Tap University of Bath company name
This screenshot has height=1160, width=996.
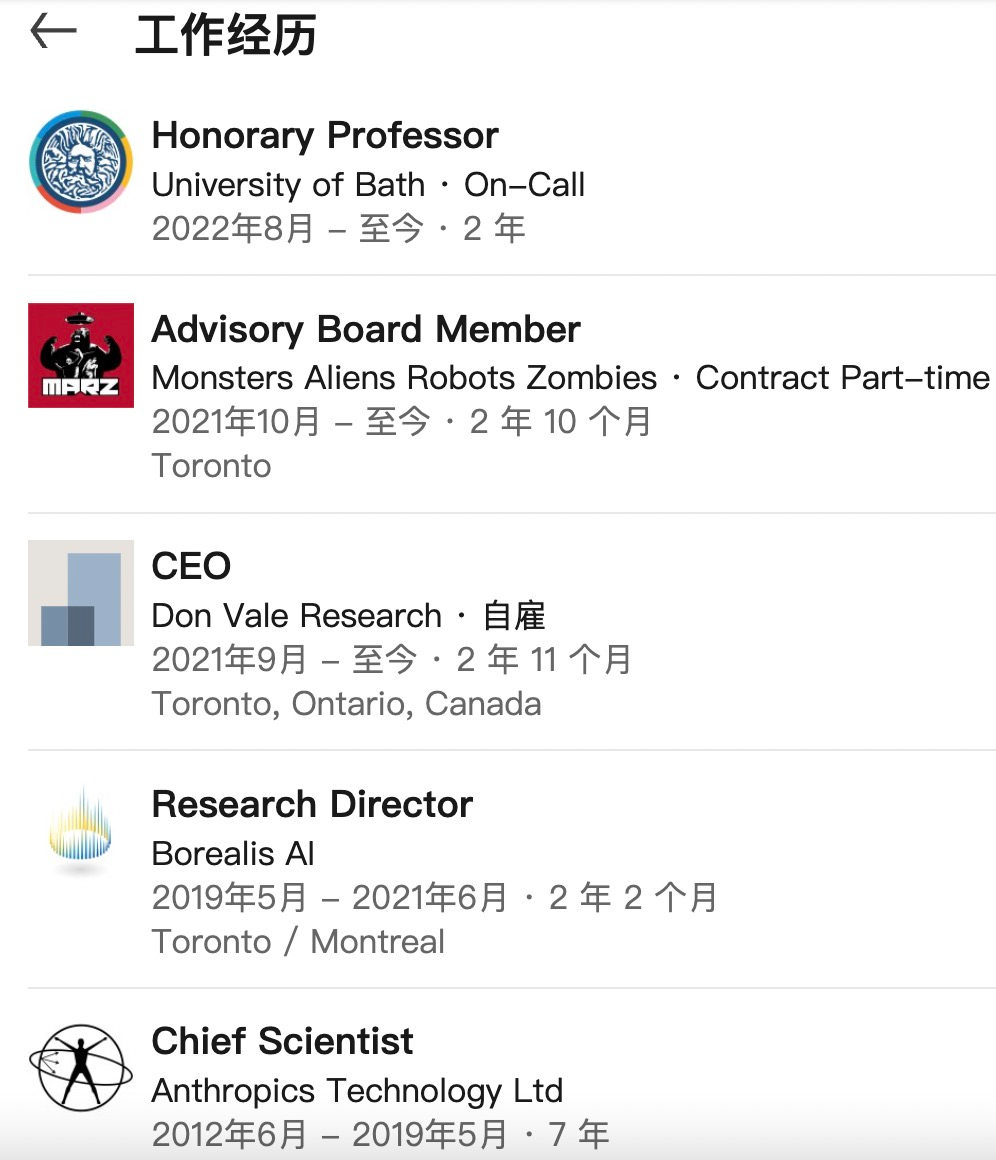tap(289, 185)
